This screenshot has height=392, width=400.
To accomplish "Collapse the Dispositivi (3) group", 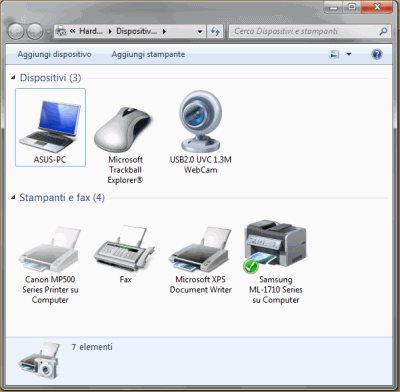I will pyautogui.click(x=13, y=78).
